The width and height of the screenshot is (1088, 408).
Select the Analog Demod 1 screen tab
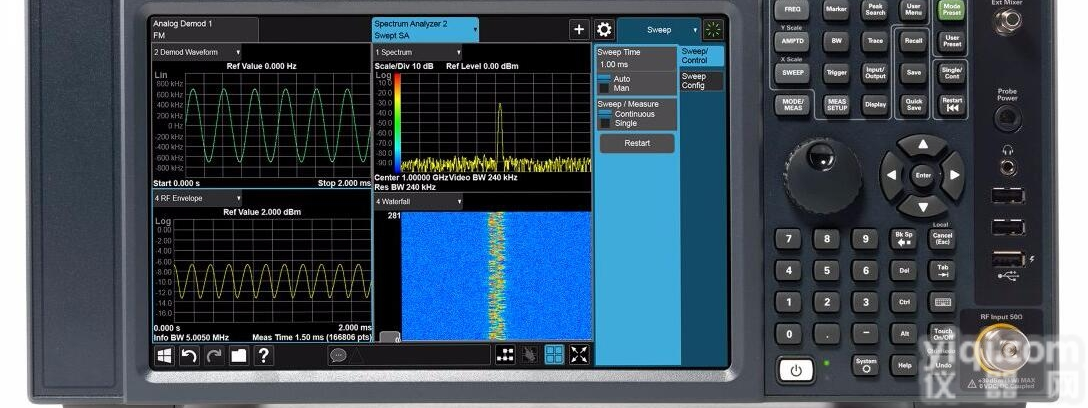pos(204,29)
